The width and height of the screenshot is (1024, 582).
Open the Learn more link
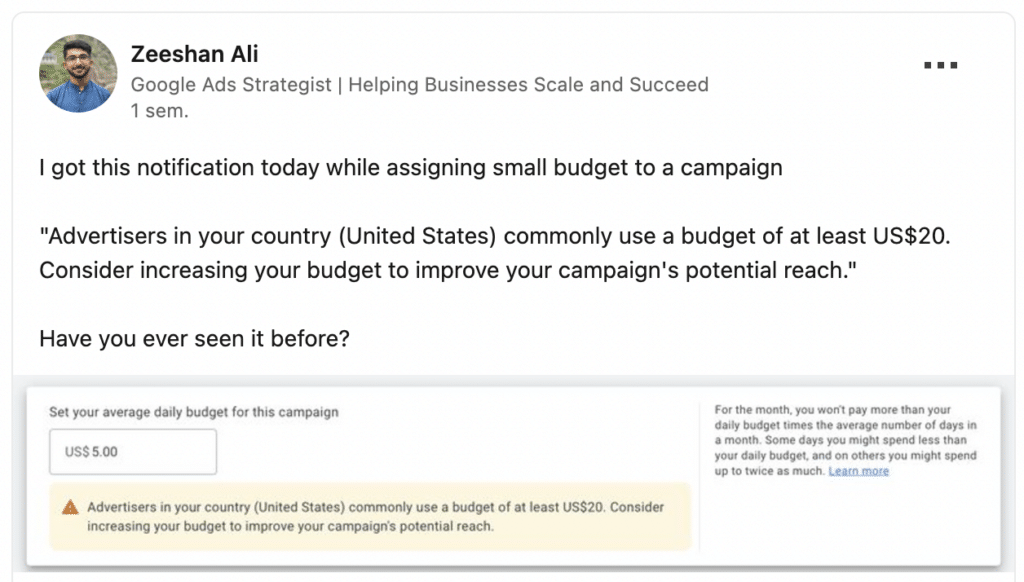coord(858,471)
